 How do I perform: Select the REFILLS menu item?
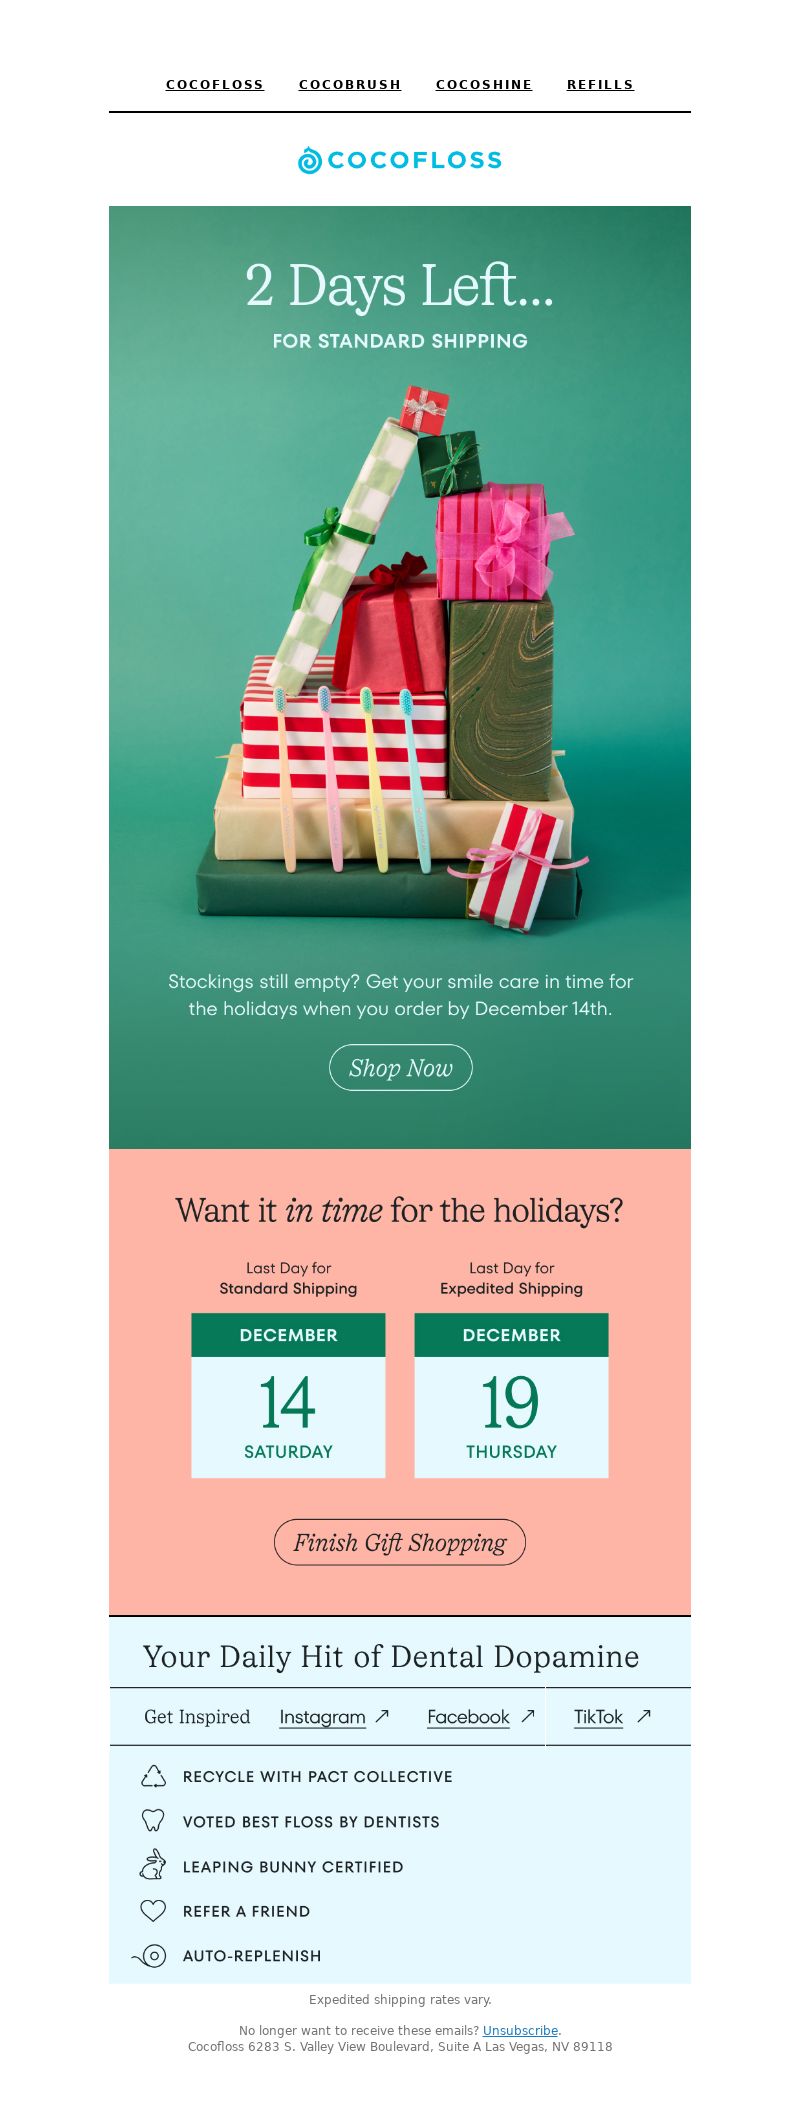tap(600, 85)
